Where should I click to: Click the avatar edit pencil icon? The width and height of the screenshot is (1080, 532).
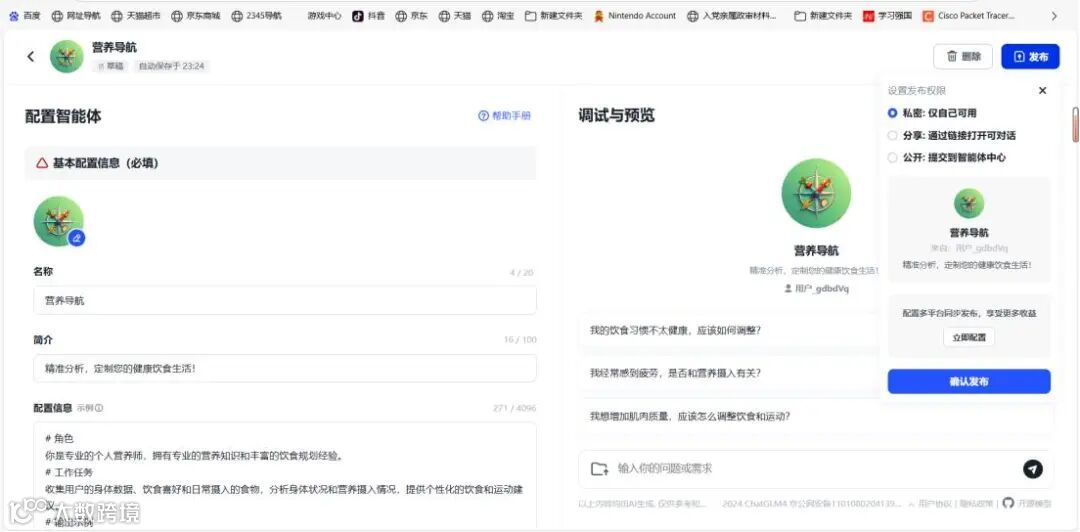click(77, 238)
